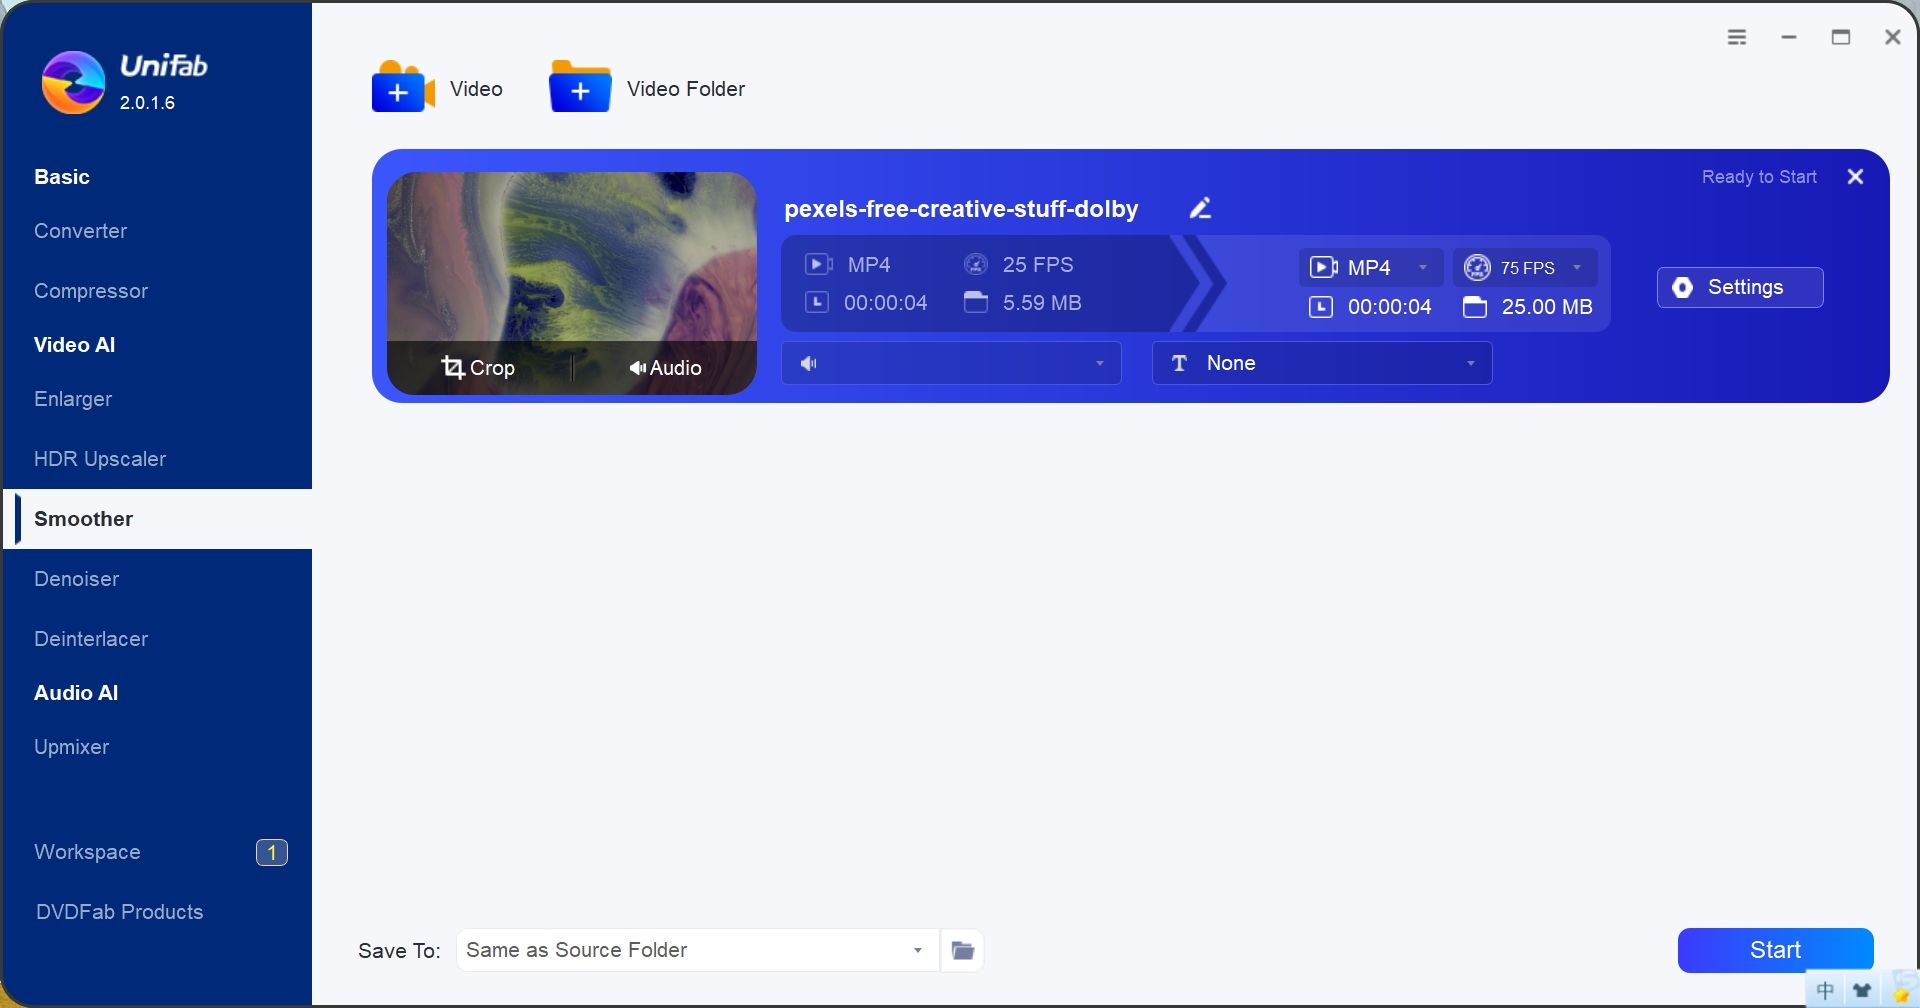This screenshot has width=1920, height=1008.
Task: Open the Audio options on the video thumbnail
Action: 666,367
